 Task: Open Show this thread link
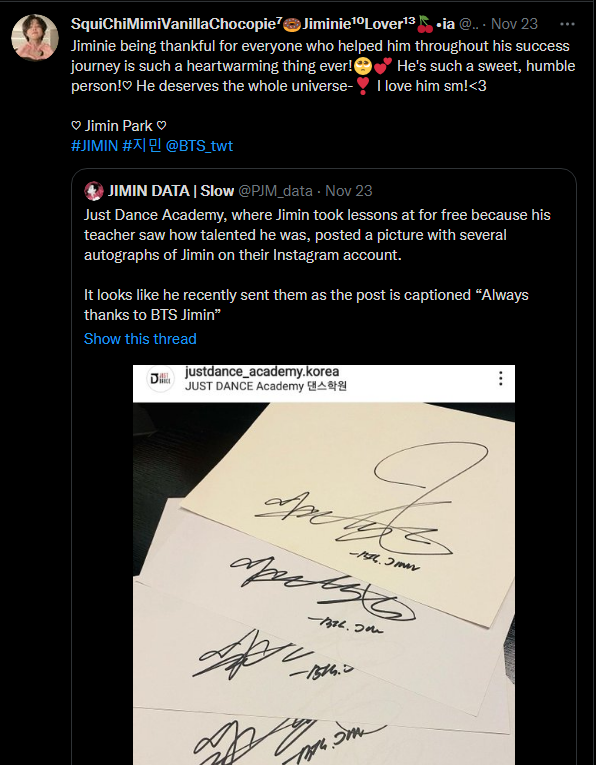(140, 339)
